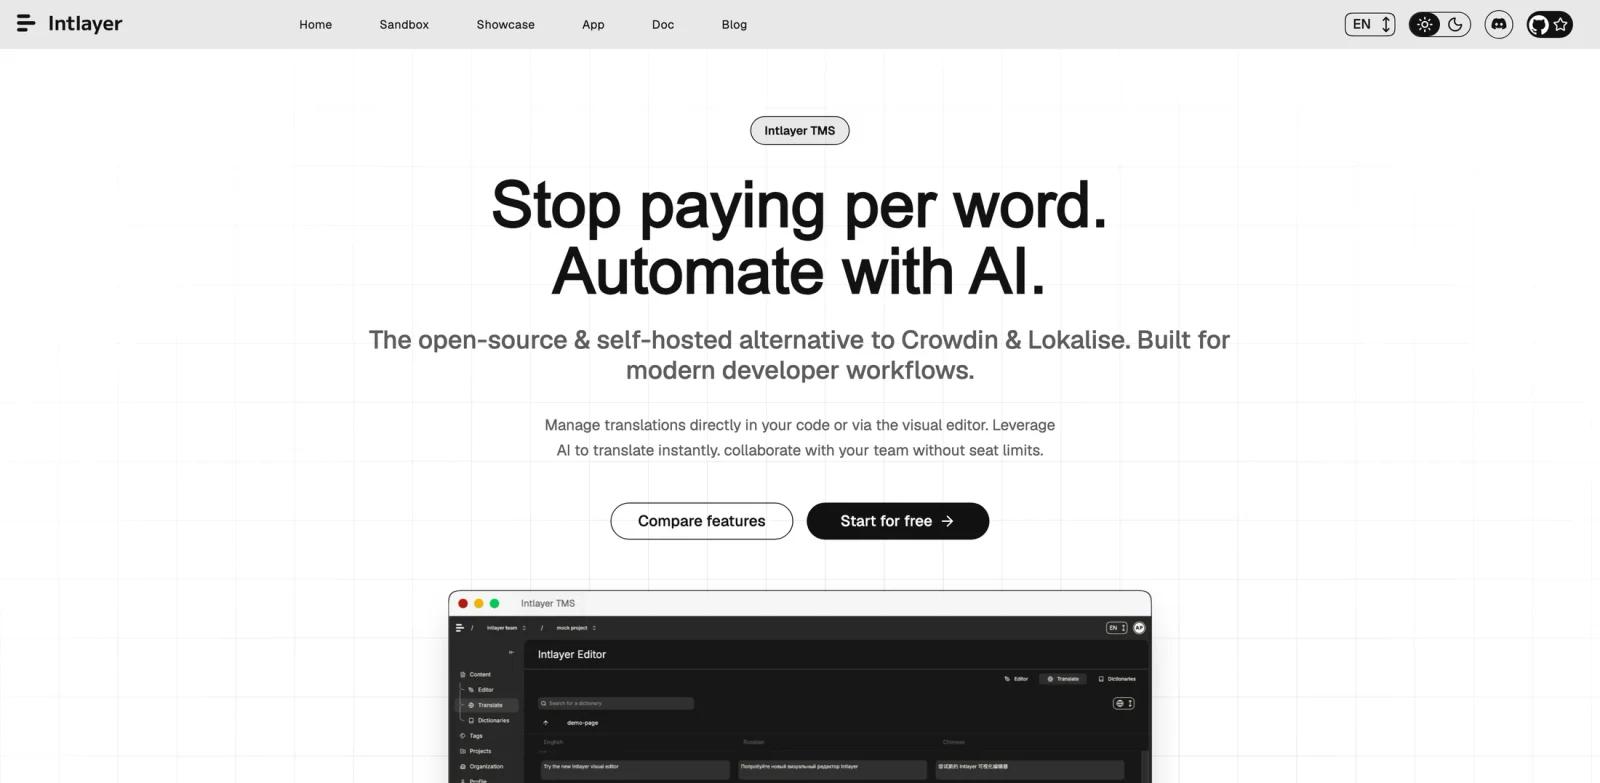
Task: Expand the mock project switcher in demo
Action: pyautogui.click(x=576, y=628)
